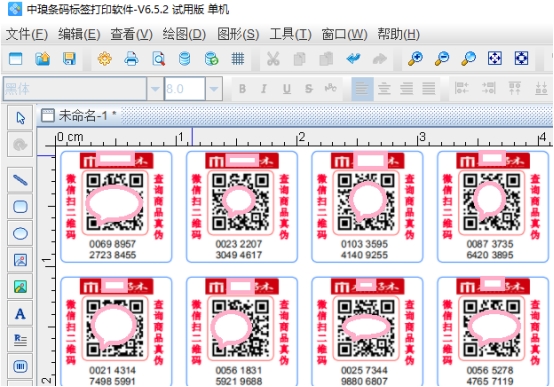Select the rich text tool
Screen dimensions: 554x387
[x=20, y=340]
